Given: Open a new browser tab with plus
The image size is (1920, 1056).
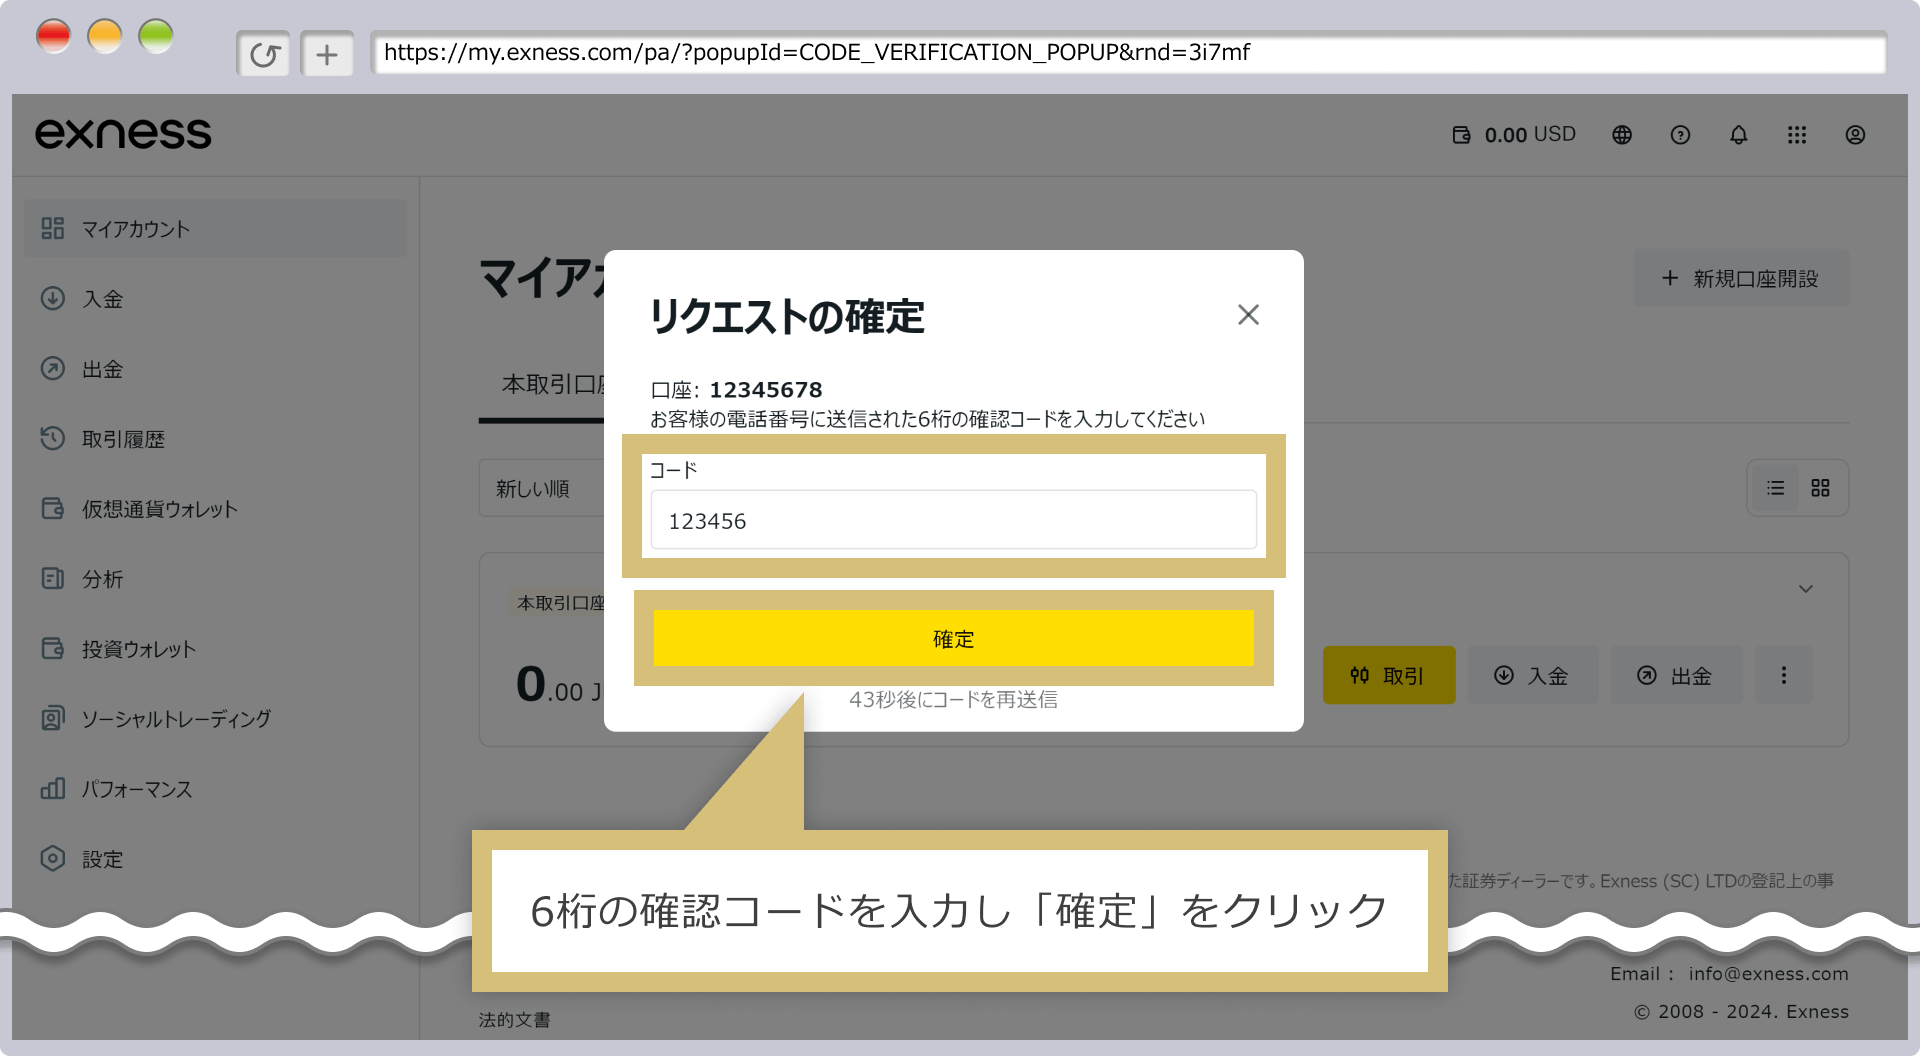Looking at the screenshot, I should (327, 54).
